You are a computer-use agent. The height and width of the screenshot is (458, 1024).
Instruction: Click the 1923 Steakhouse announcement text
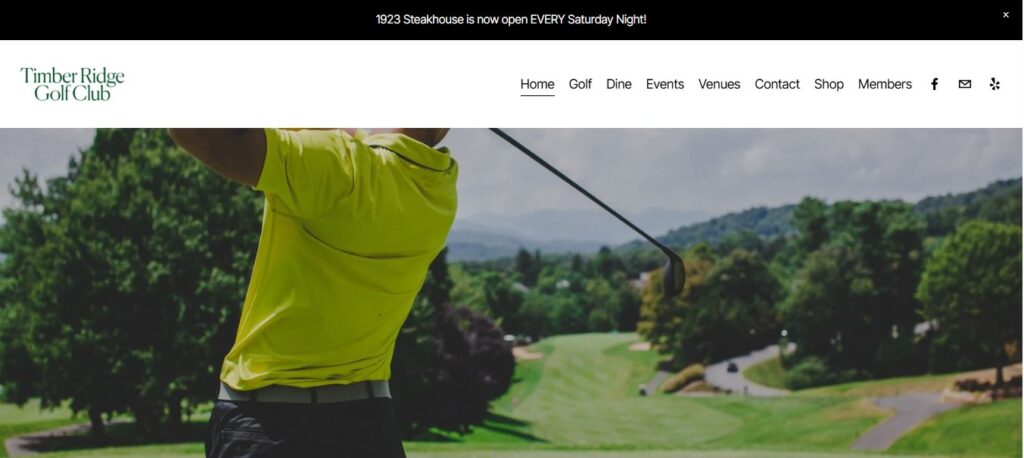tap(511, 20)
